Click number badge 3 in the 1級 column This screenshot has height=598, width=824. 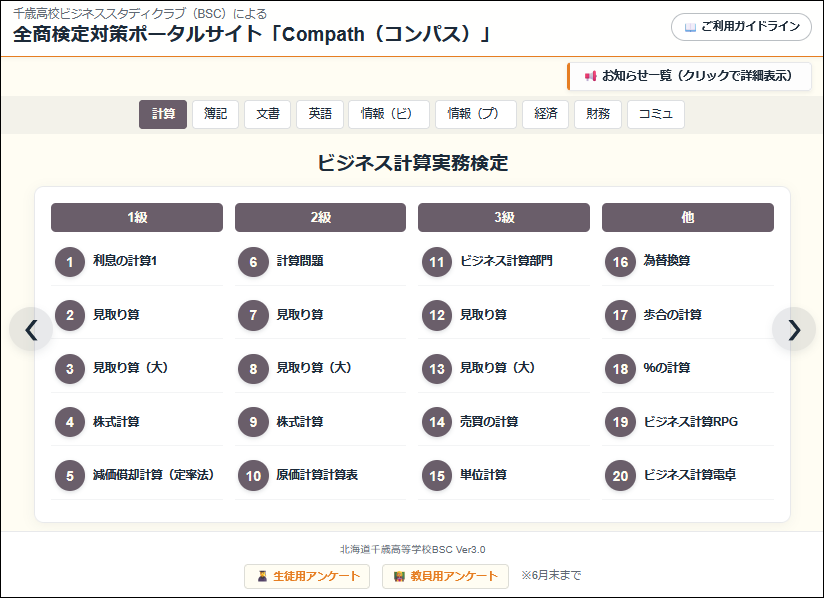pos(70,369)
